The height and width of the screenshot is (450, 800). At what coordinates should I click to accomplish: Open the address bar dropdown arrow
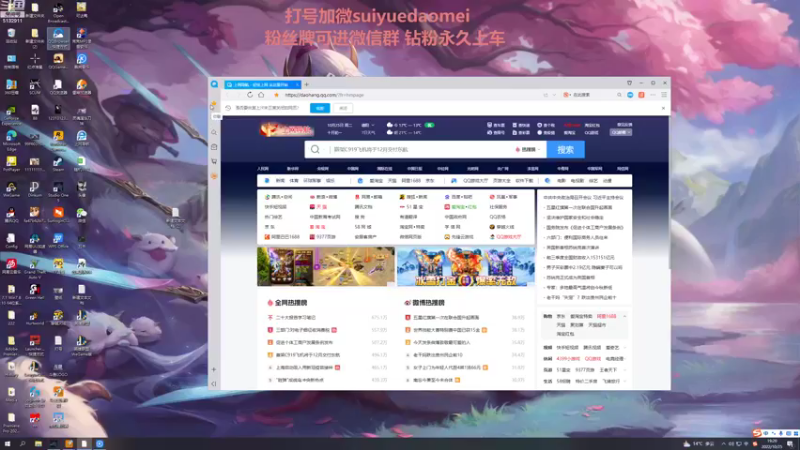tap(554, 95)
